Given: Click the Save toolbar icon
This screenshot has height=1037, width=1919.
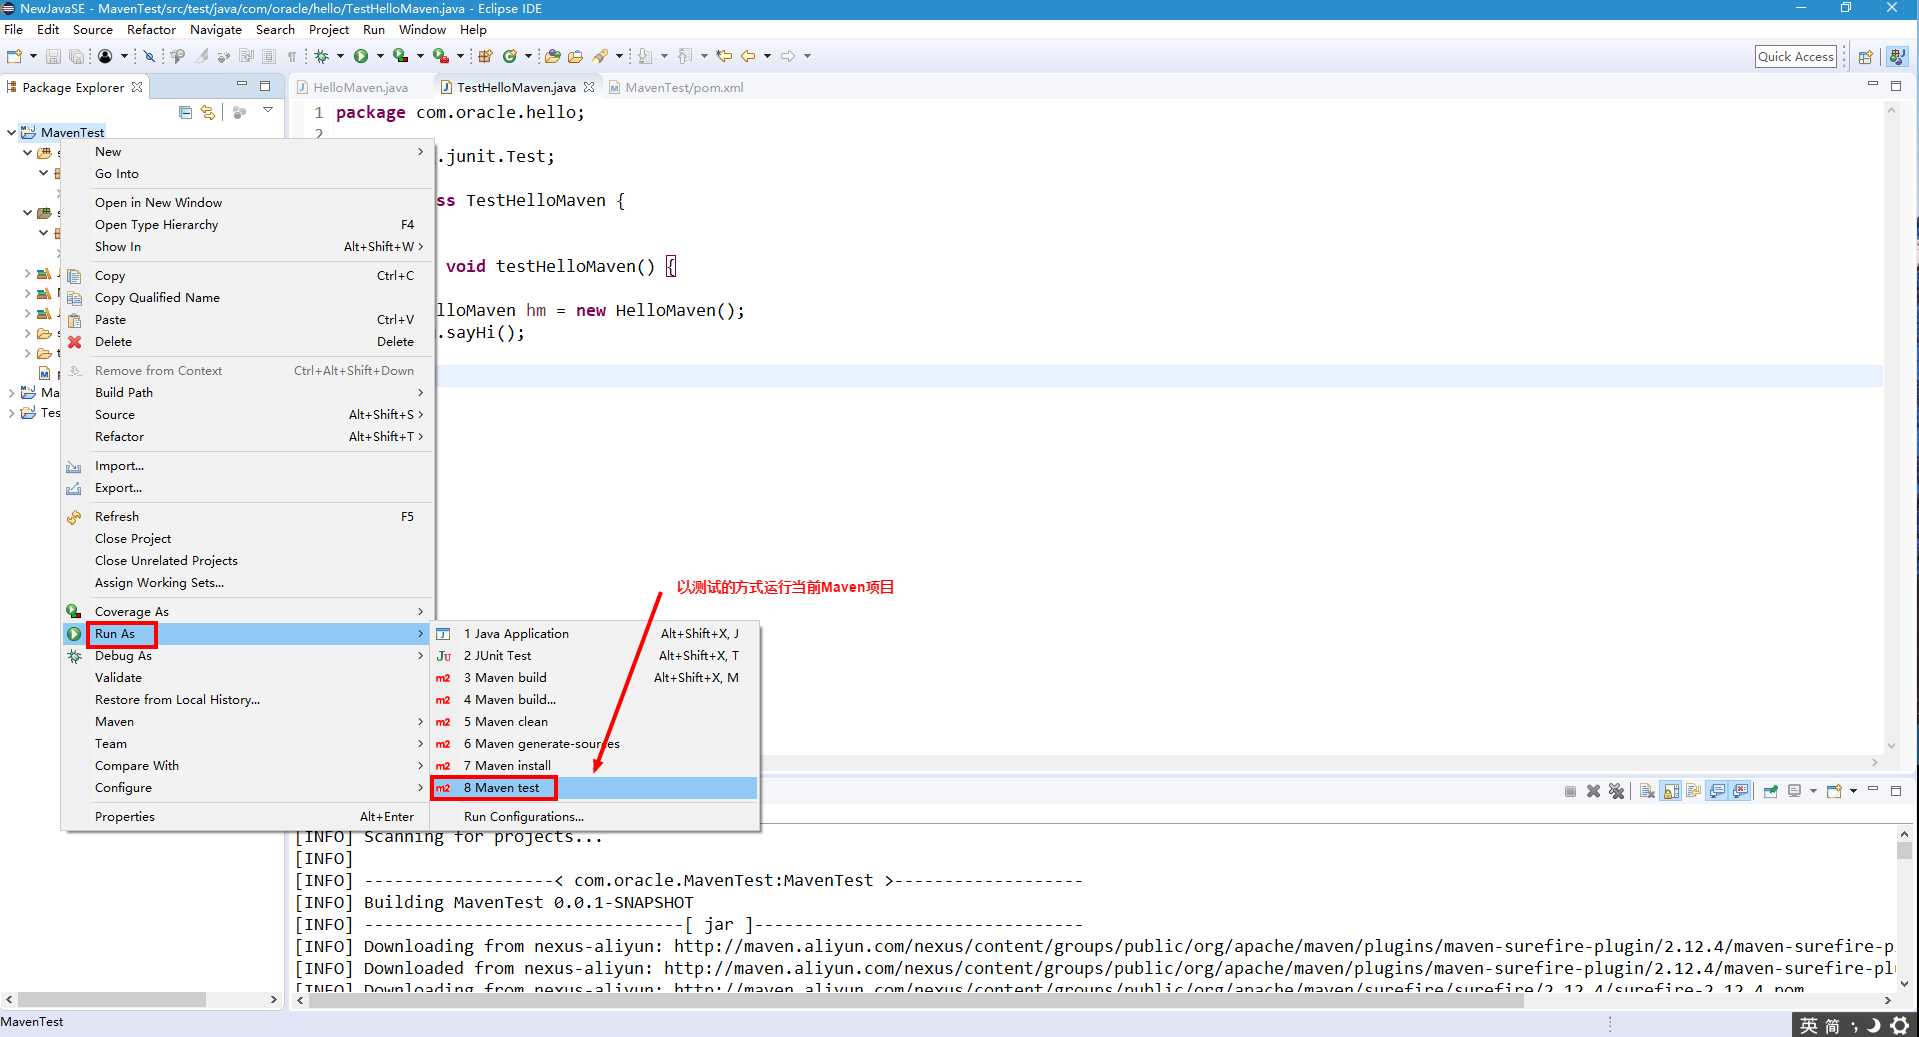Looking at the screenshot, I should tap(53, 56).
